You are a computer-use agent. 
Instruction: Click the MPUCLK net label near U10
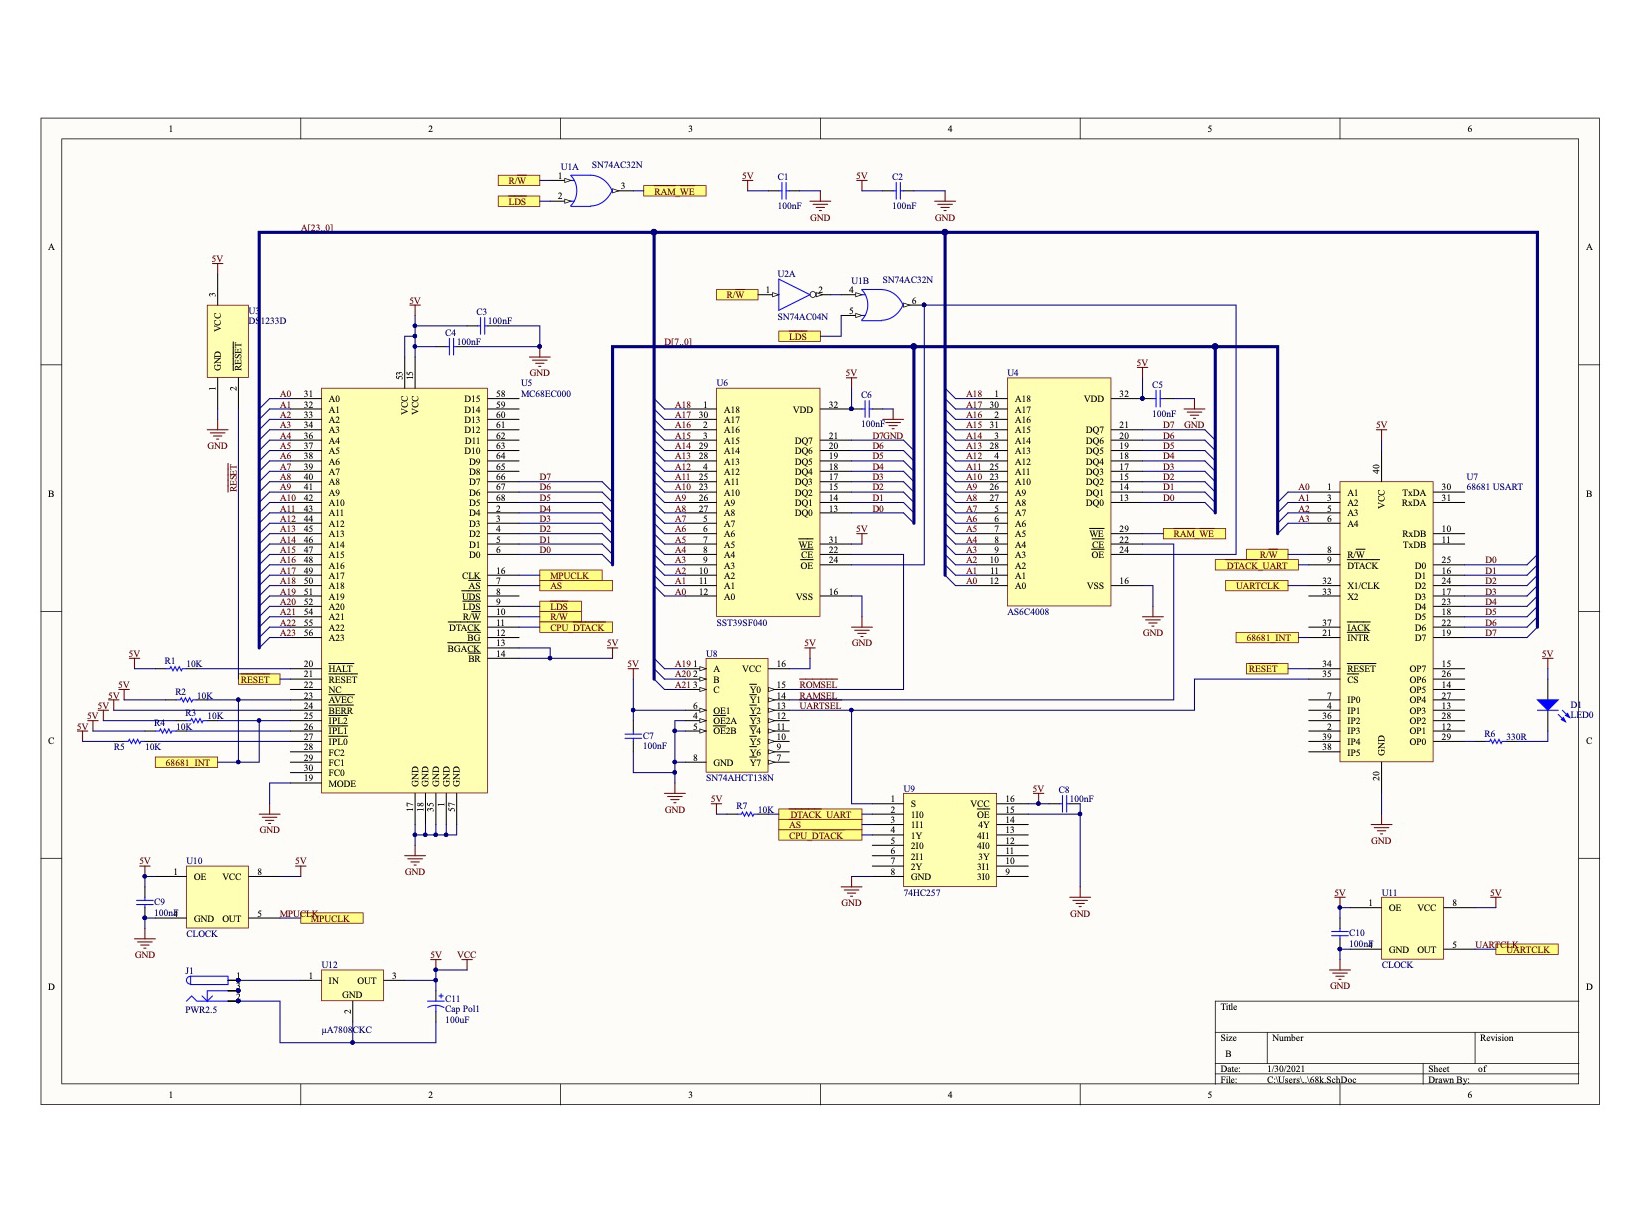(x=334, y=918)
